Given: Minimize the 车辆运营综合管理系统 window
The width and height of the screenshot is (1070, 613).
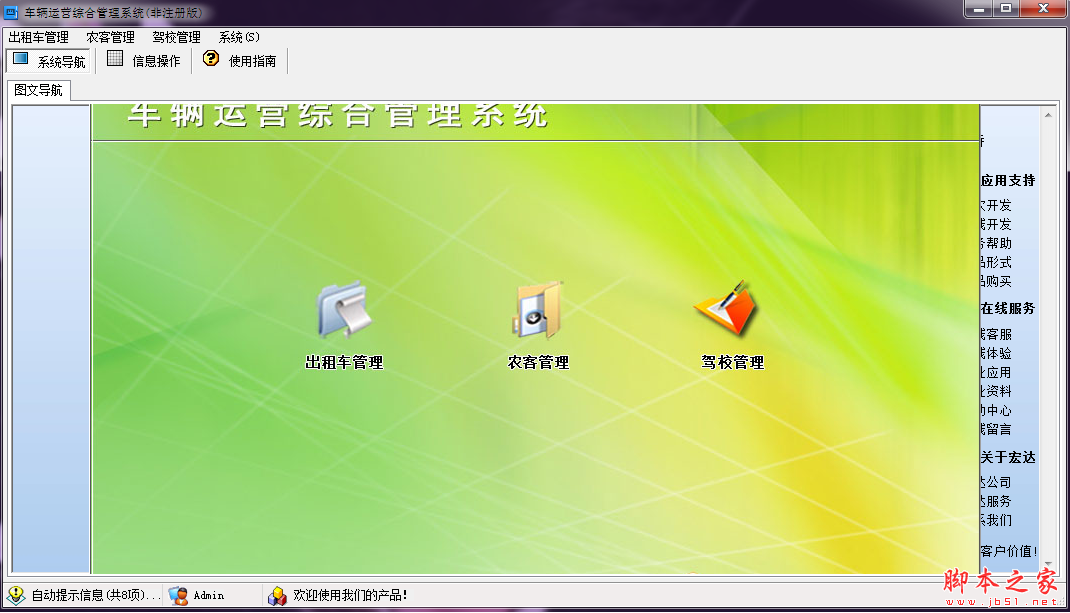Looking at the screenshot, I should click(x=979, y=9).
